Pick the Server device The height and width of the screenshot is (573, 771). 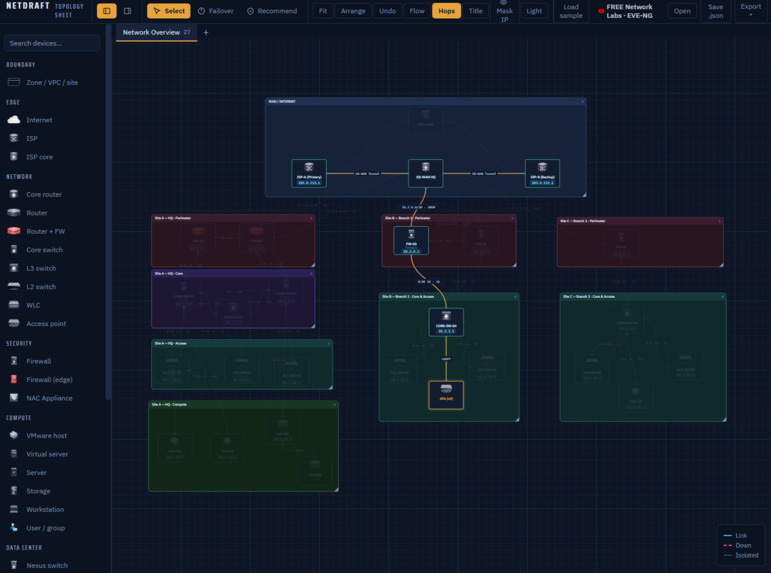tap(52, 472)
